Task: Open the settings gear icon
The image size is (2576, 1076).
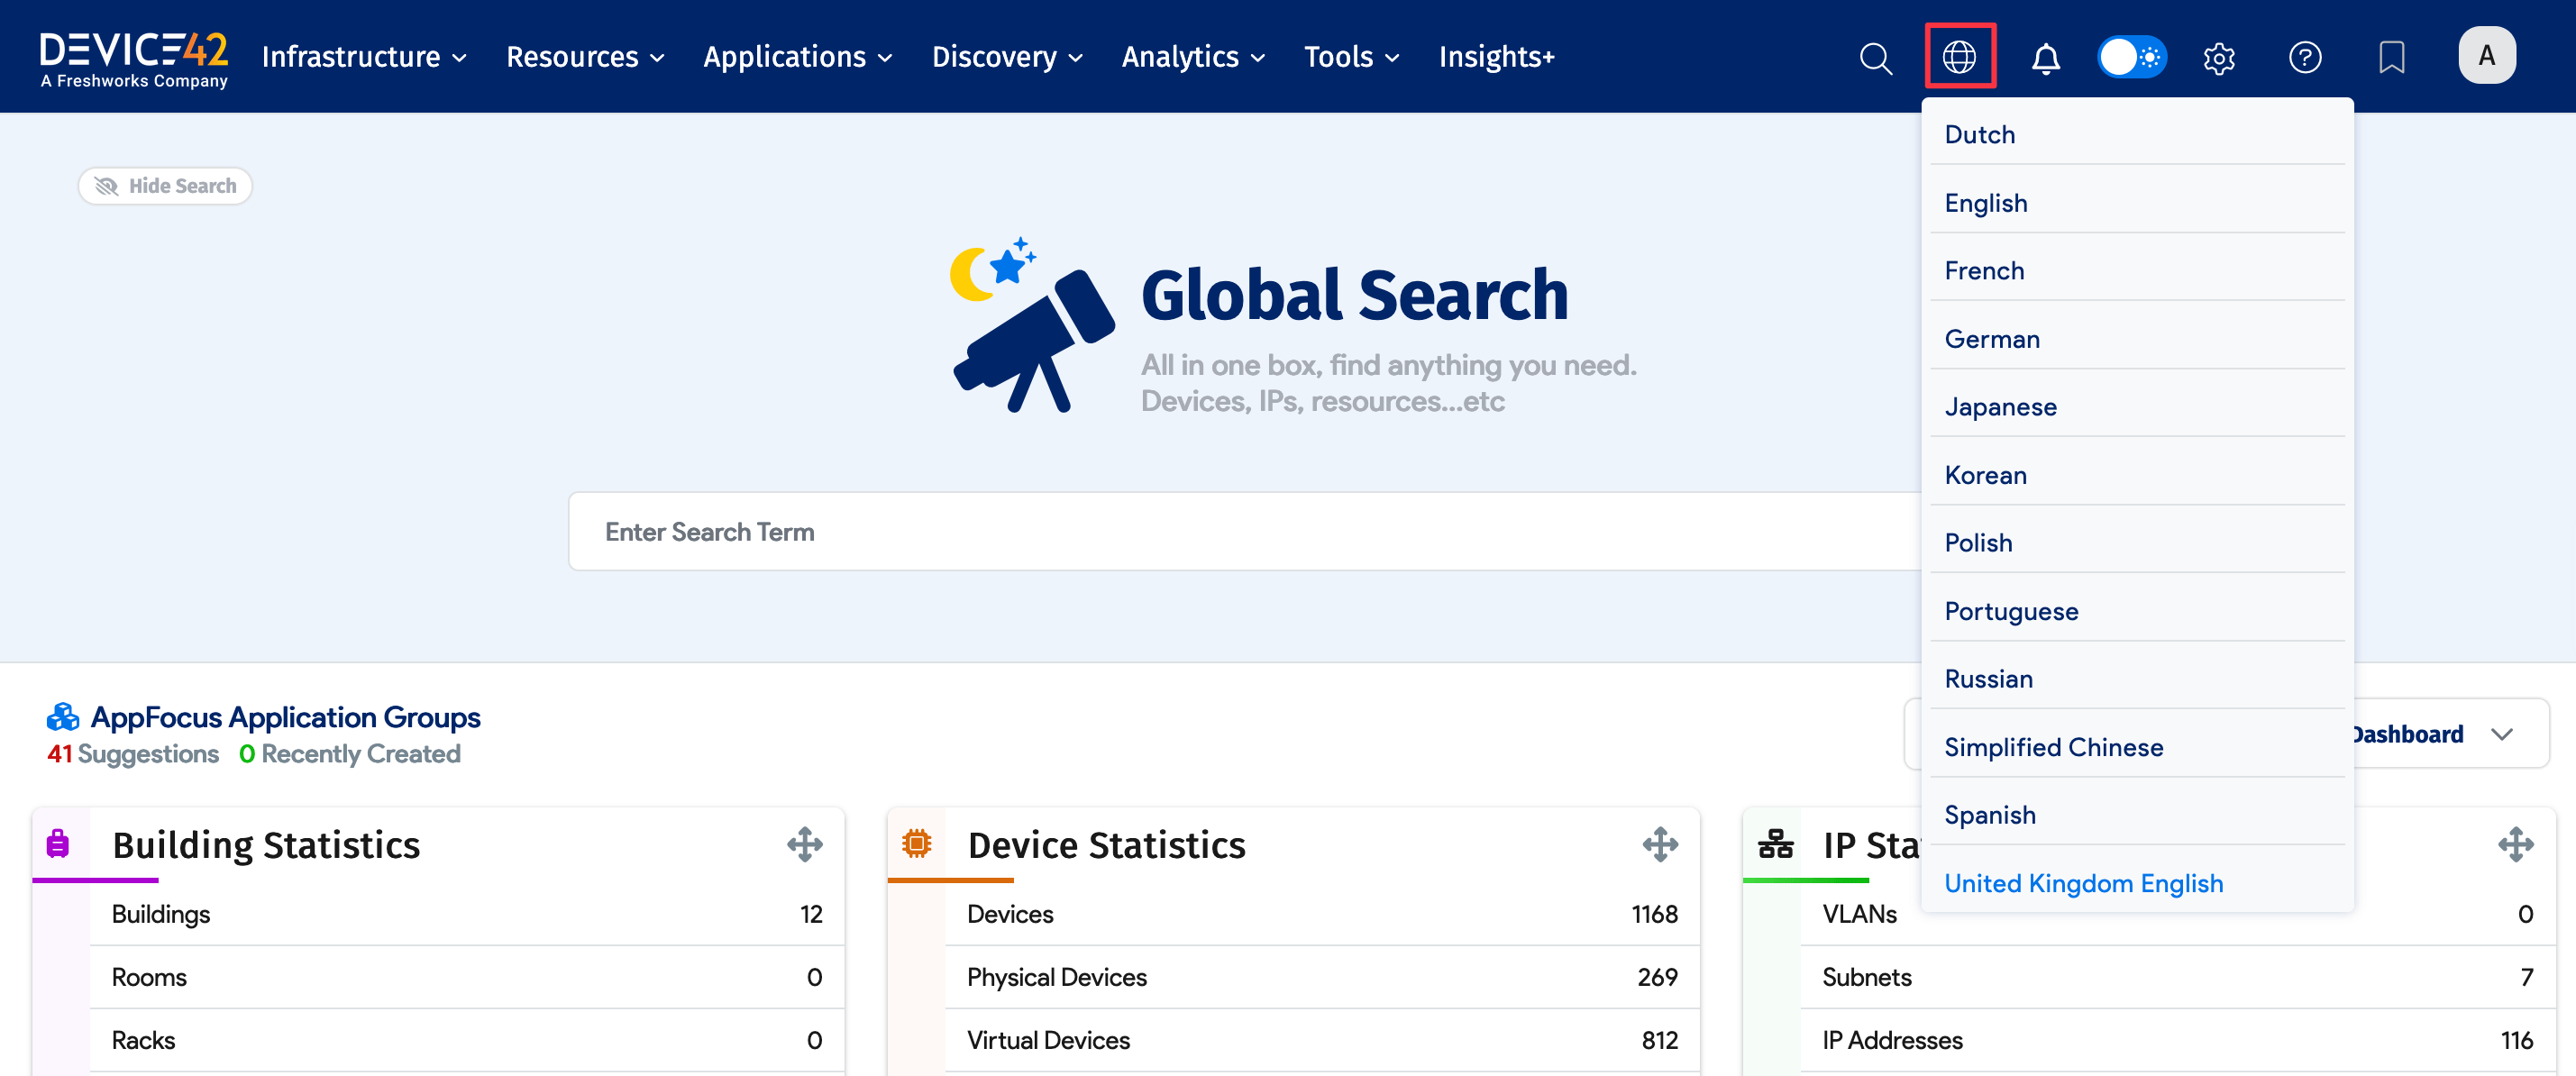Action: tap(2218, 58)
